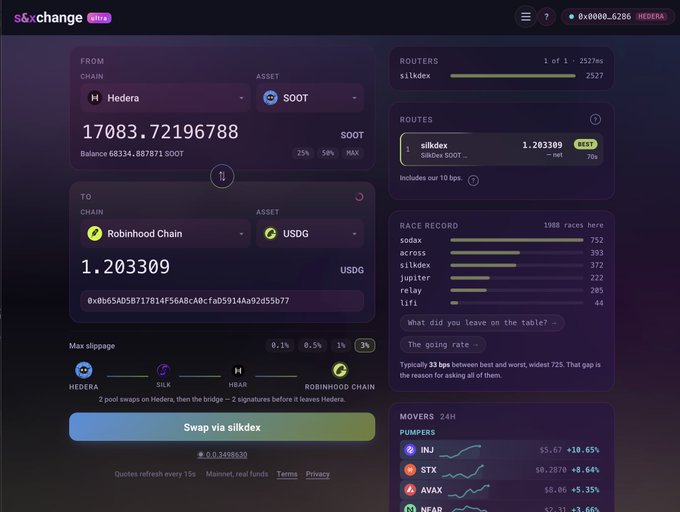Click the NEAR token icon in Movers
680x512 pixels.
coord(410,509)
